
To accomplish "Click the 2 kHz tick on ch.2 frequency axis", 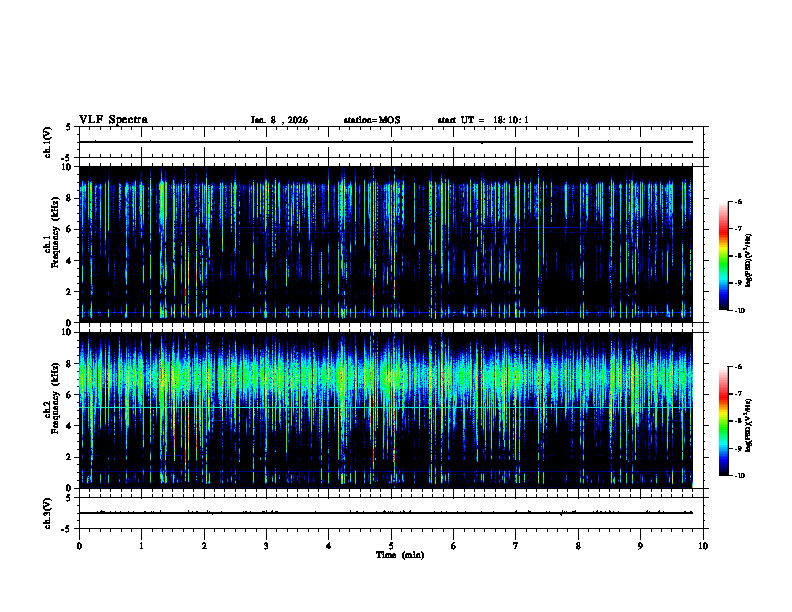I will tap(70, 457).
